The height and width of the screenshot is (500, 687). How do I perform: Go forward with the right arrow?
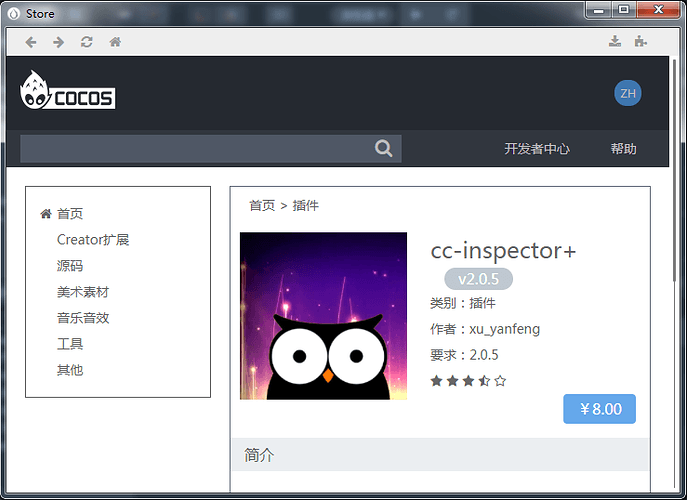click(58, 42)
